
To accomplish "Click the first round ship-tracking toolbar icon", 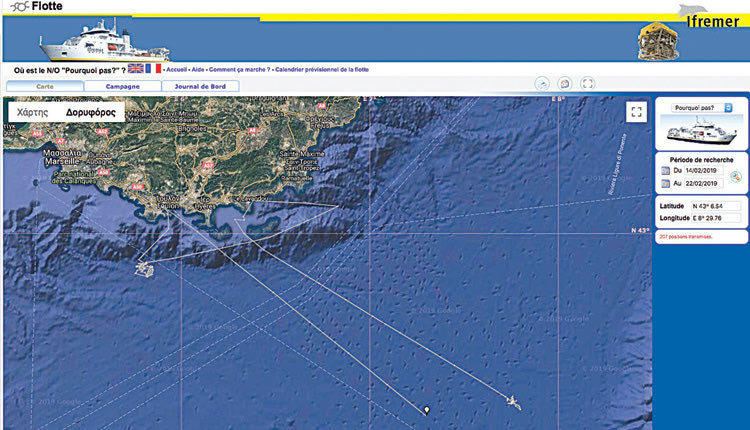I will pos(542,84).
